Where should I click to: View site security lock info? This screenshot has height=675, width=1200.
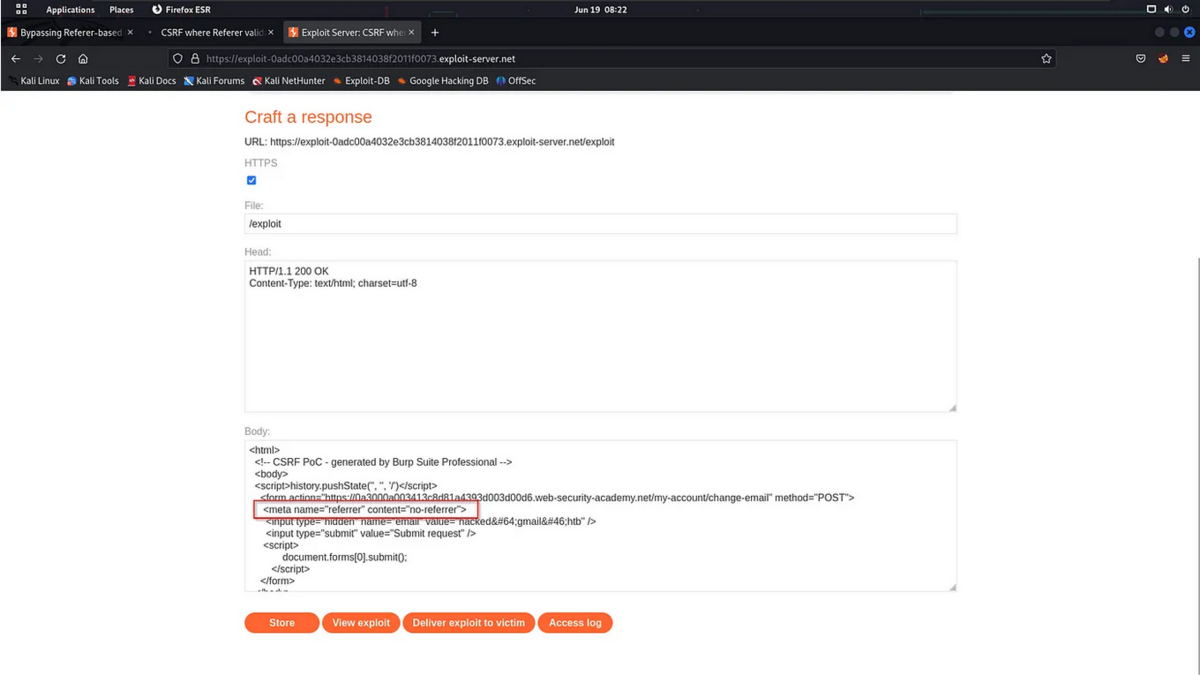(195, 59)
